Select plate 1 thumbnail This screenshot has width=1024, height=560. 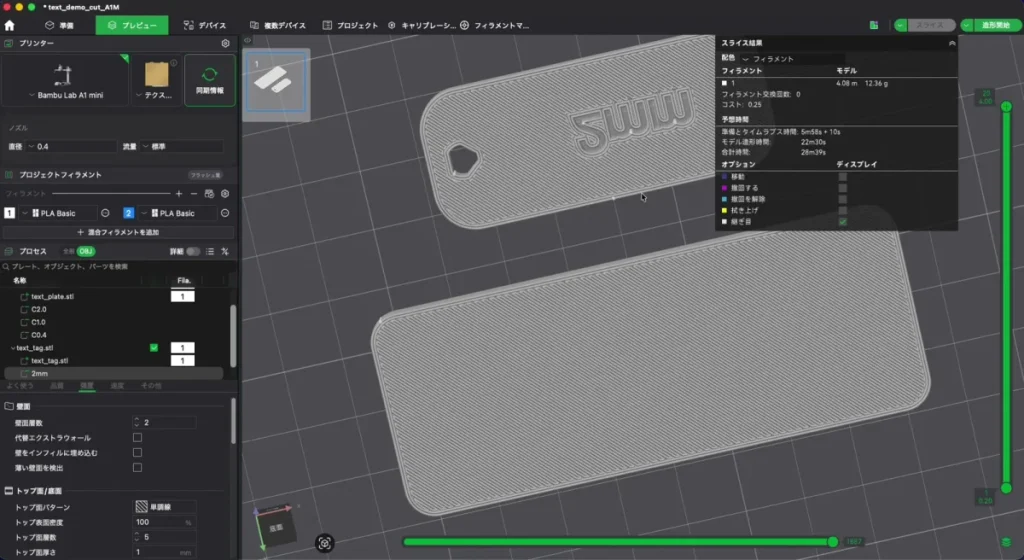click(x=276, y=82)
